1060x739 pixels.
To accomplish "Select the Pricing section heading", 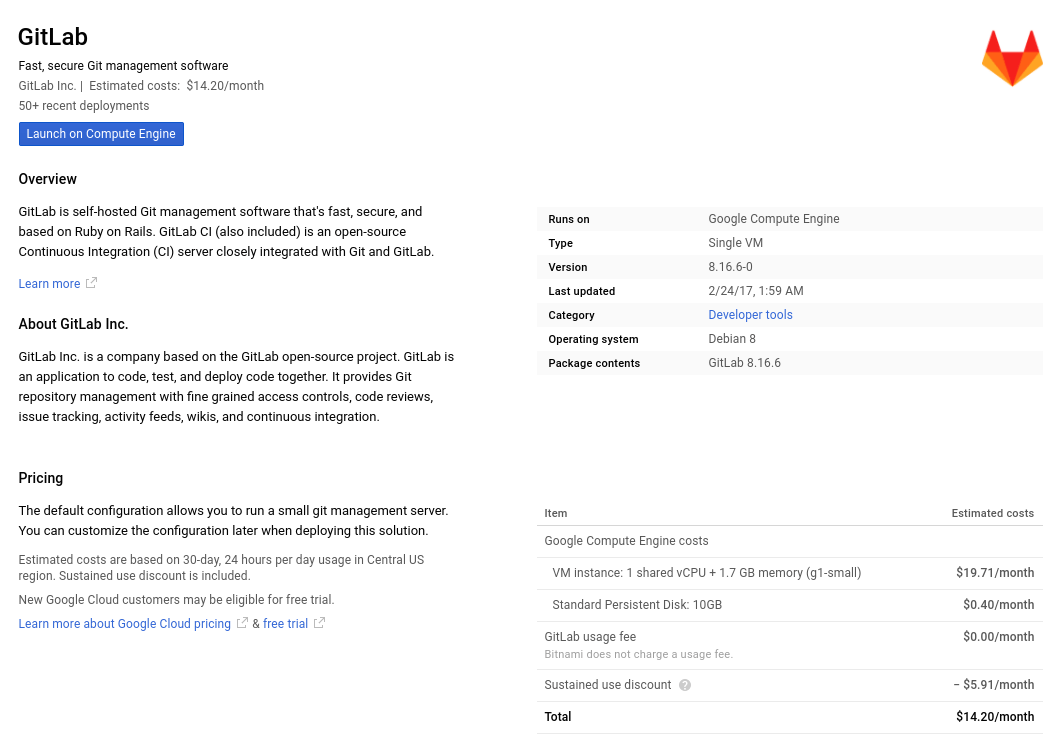I will coord(41,478).
